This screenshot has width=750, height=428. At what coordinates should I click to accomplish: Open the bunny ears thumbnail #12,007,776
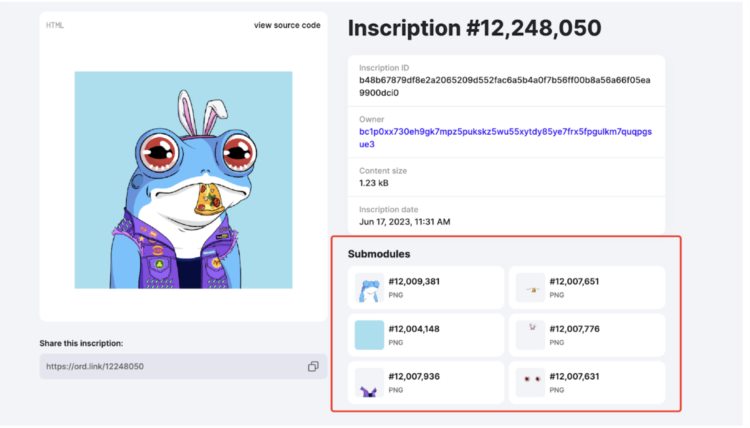point(531,334)
